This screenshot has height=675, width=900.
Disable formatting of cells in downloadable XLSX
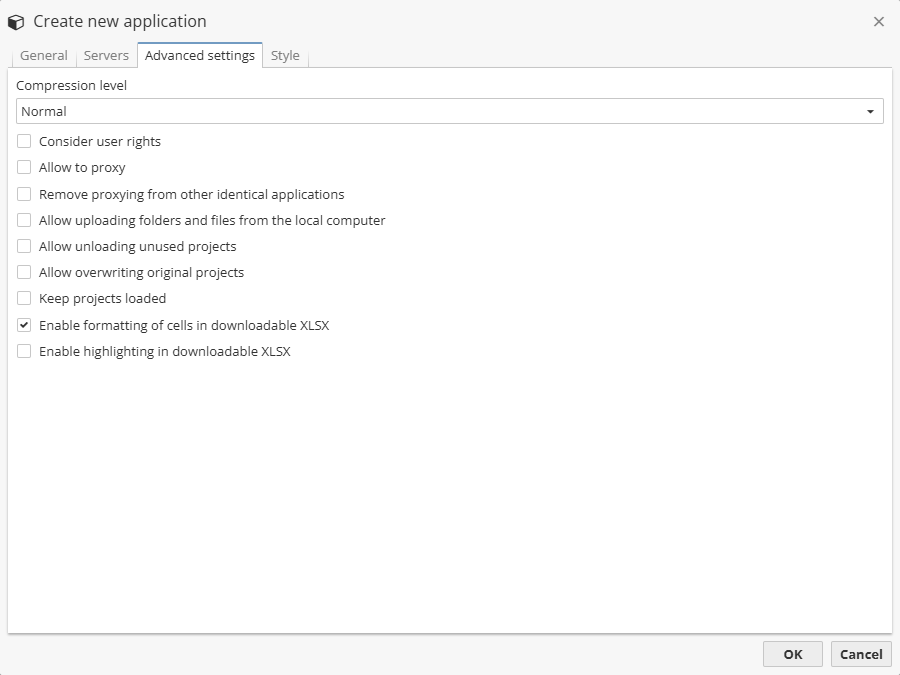[24, 325]
